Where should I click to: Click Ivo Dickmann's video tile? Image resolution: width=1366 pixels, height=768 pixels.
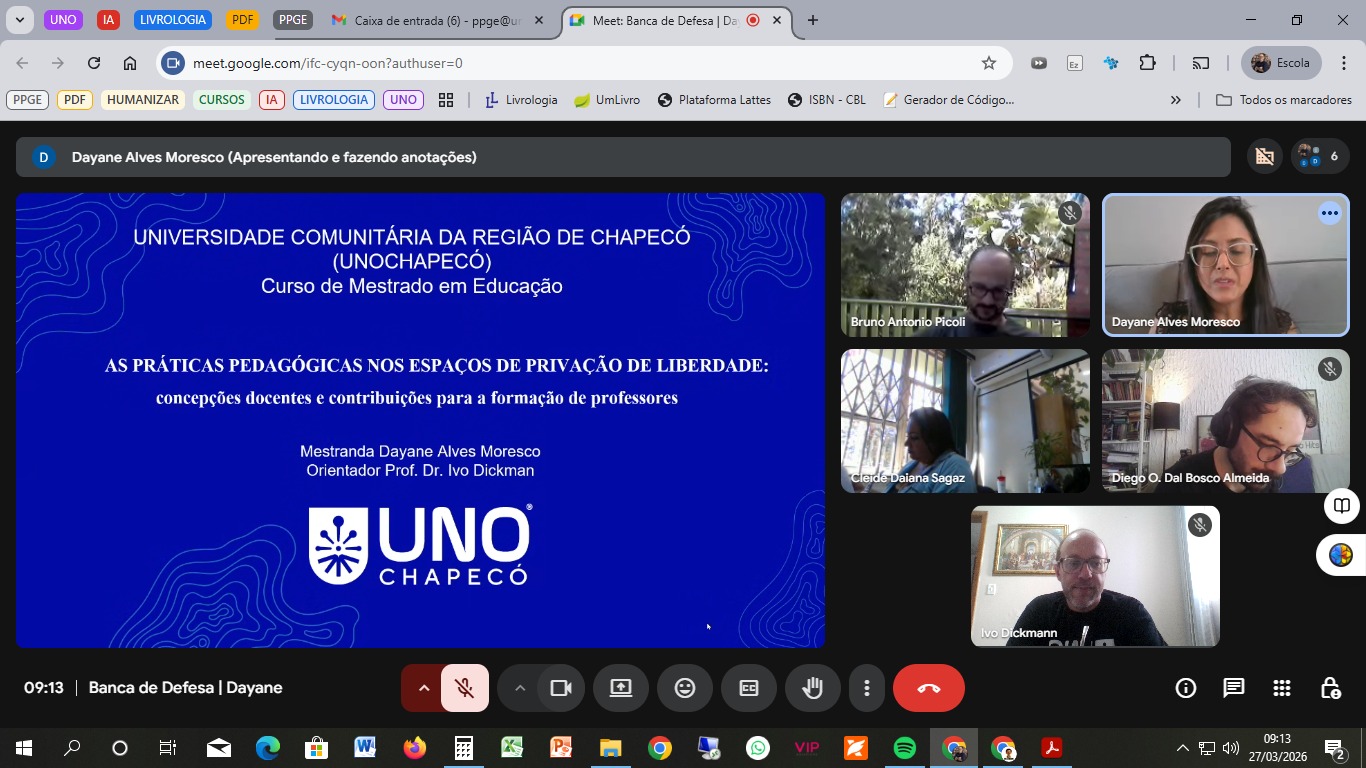[x=1095, y=576]
